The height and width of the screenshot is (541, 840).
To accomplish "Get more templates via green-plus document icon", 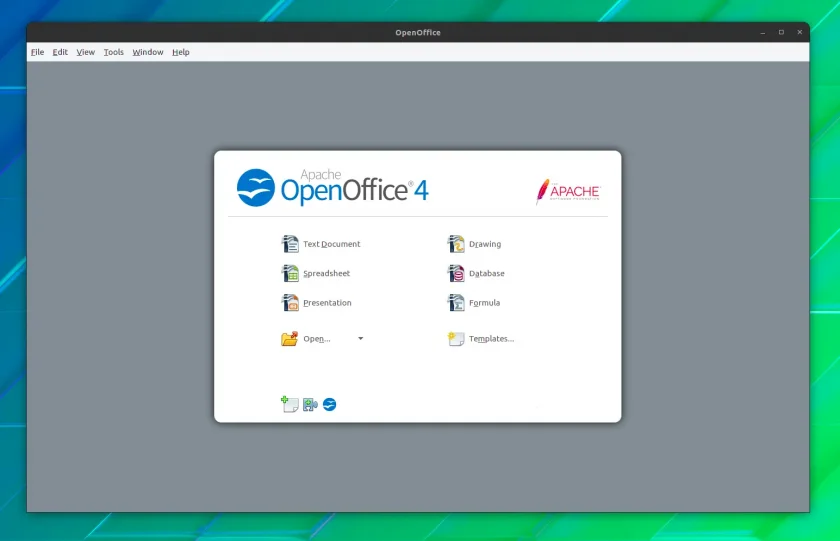I will coord(290,404).
